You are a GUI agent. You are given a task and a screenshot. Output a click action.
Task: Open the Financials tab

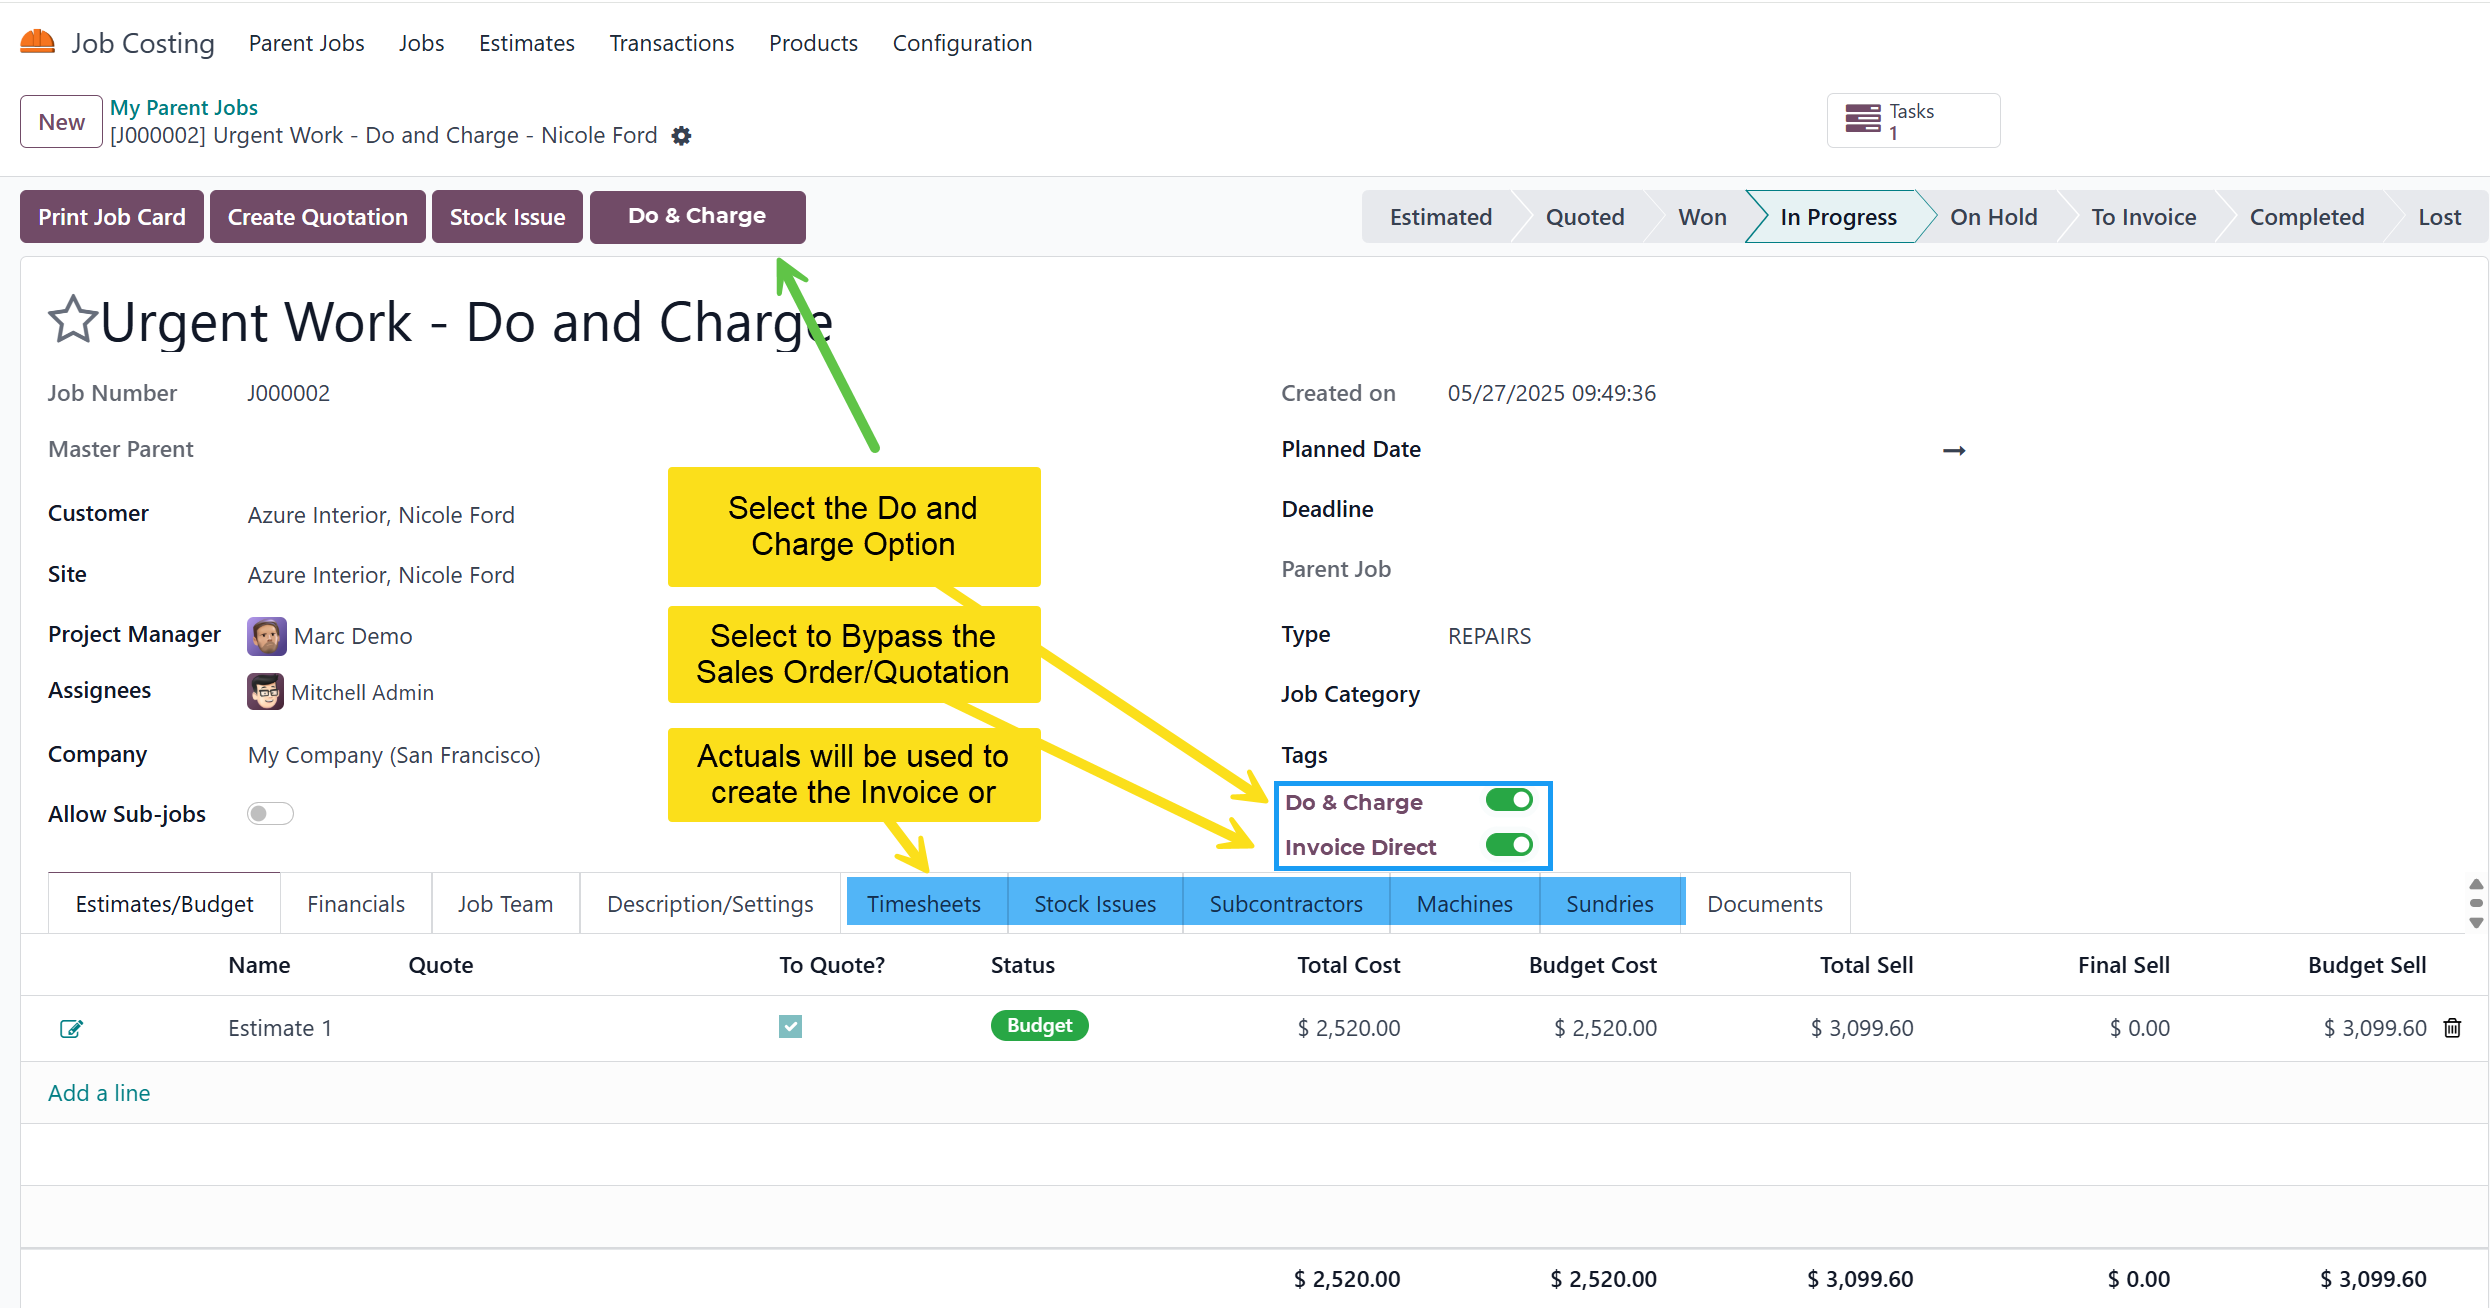(356, 904)
